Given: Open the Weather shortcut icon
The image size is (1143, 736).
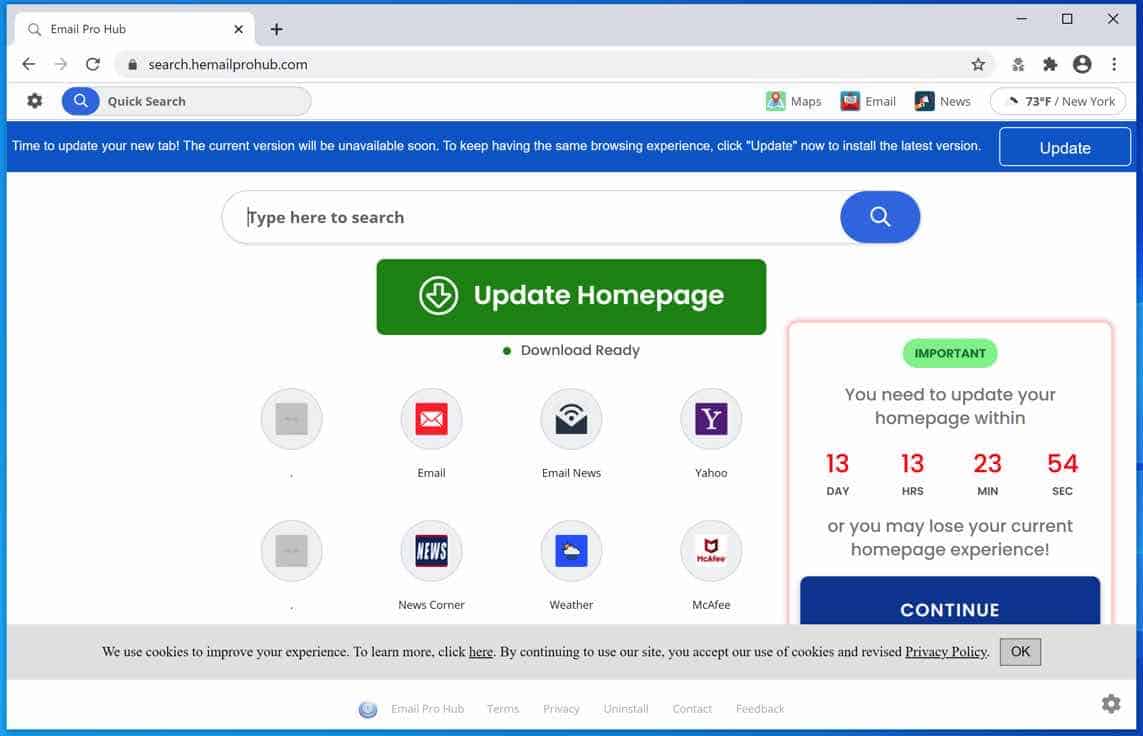Looking at the screenshot, I should 571,550.
